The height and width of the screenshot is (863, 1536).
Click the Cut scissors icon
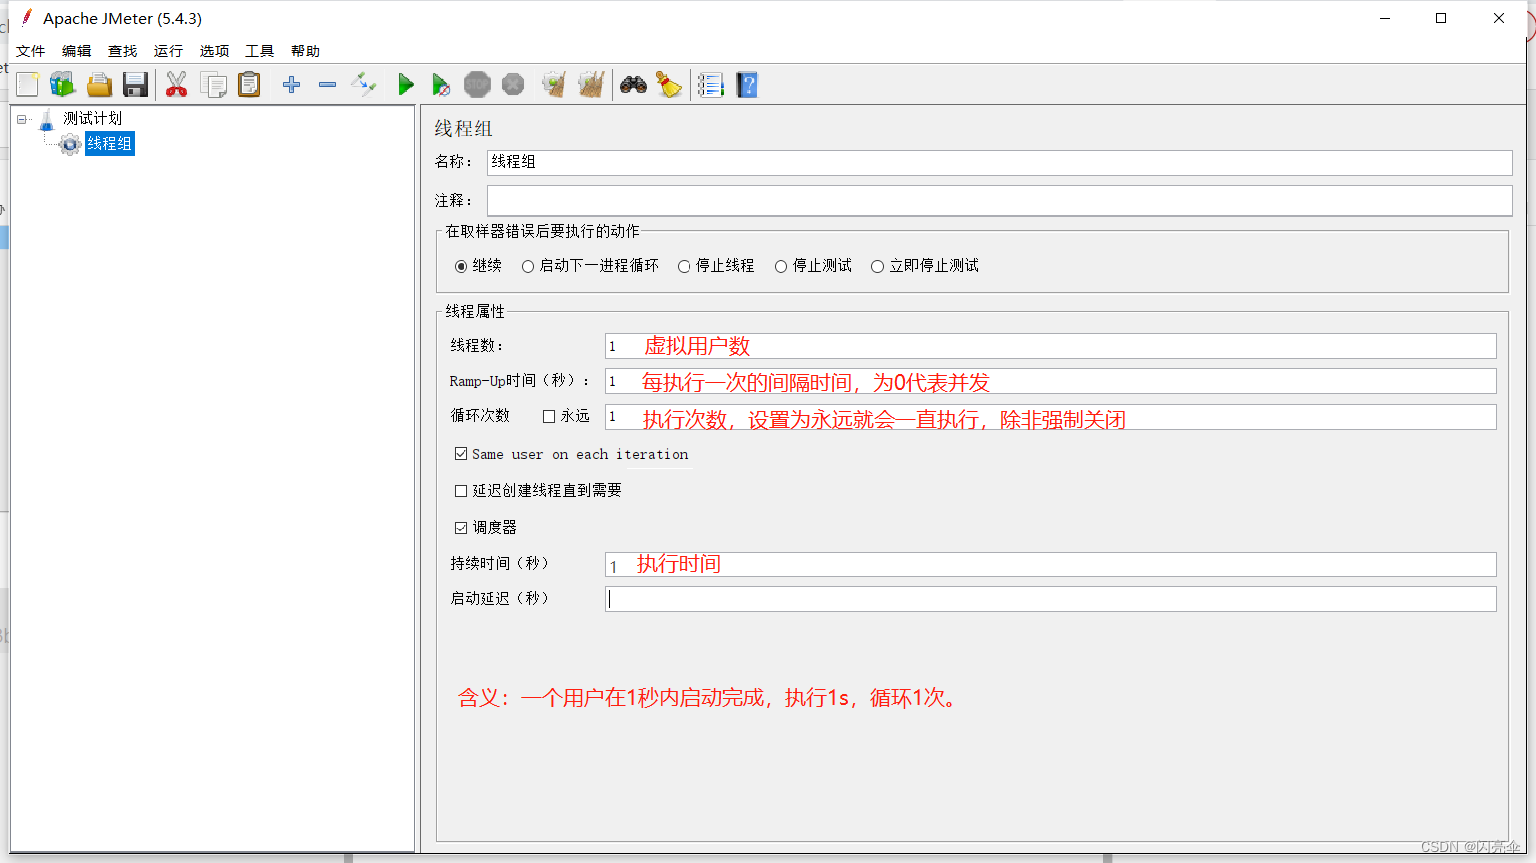[177, 85]
